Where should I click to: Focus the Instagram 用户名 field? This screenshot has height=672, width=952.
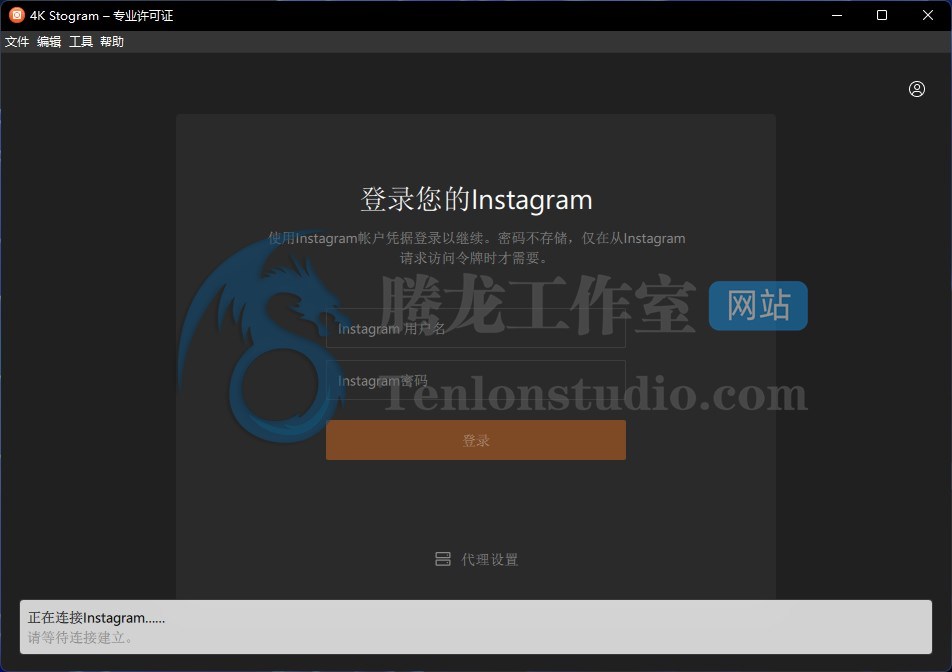tap(475, 328)
